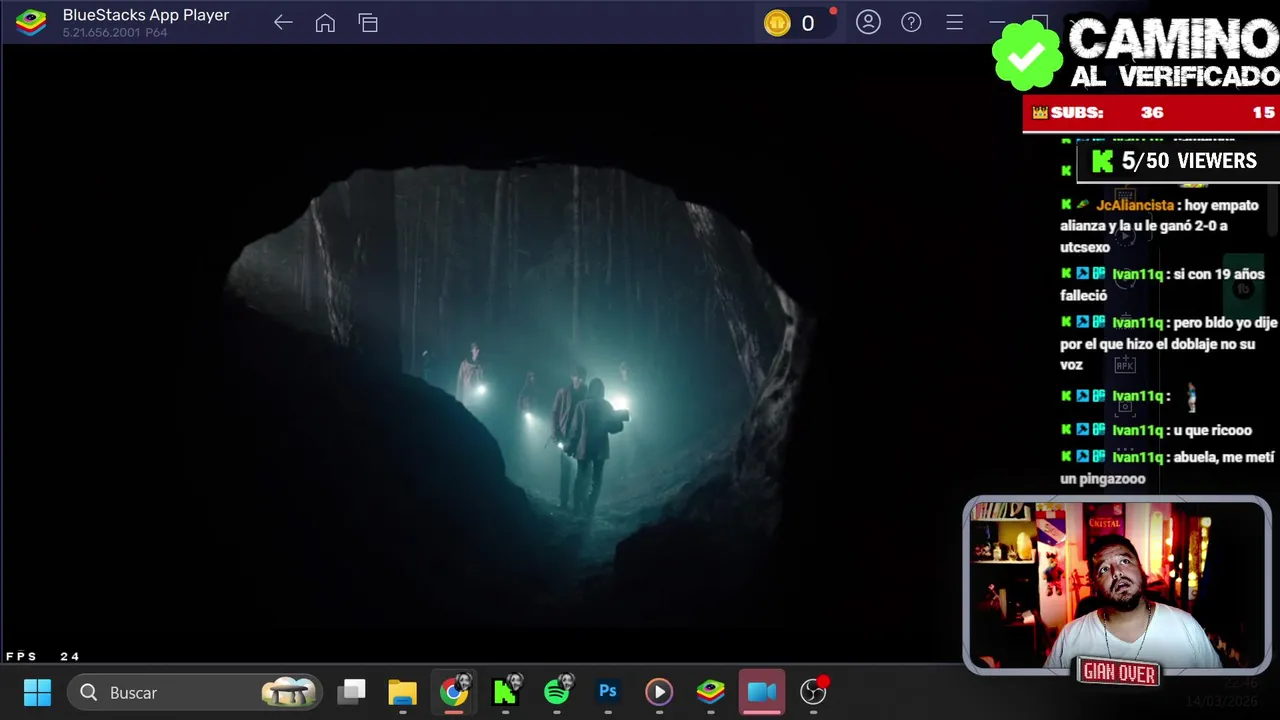Switch to Google Chrome in taskbar
1280x720 pixels.
tap(454, 692)
